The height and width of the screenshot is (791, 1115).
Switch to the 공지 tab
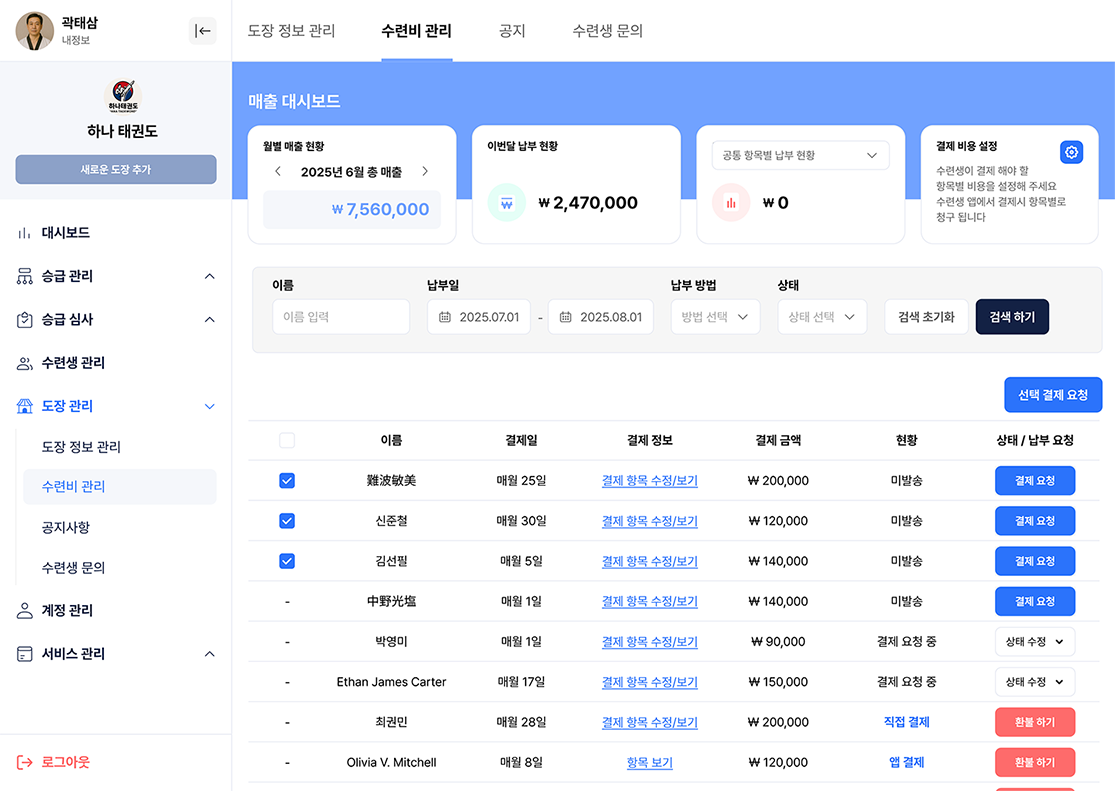pos(512,31)
